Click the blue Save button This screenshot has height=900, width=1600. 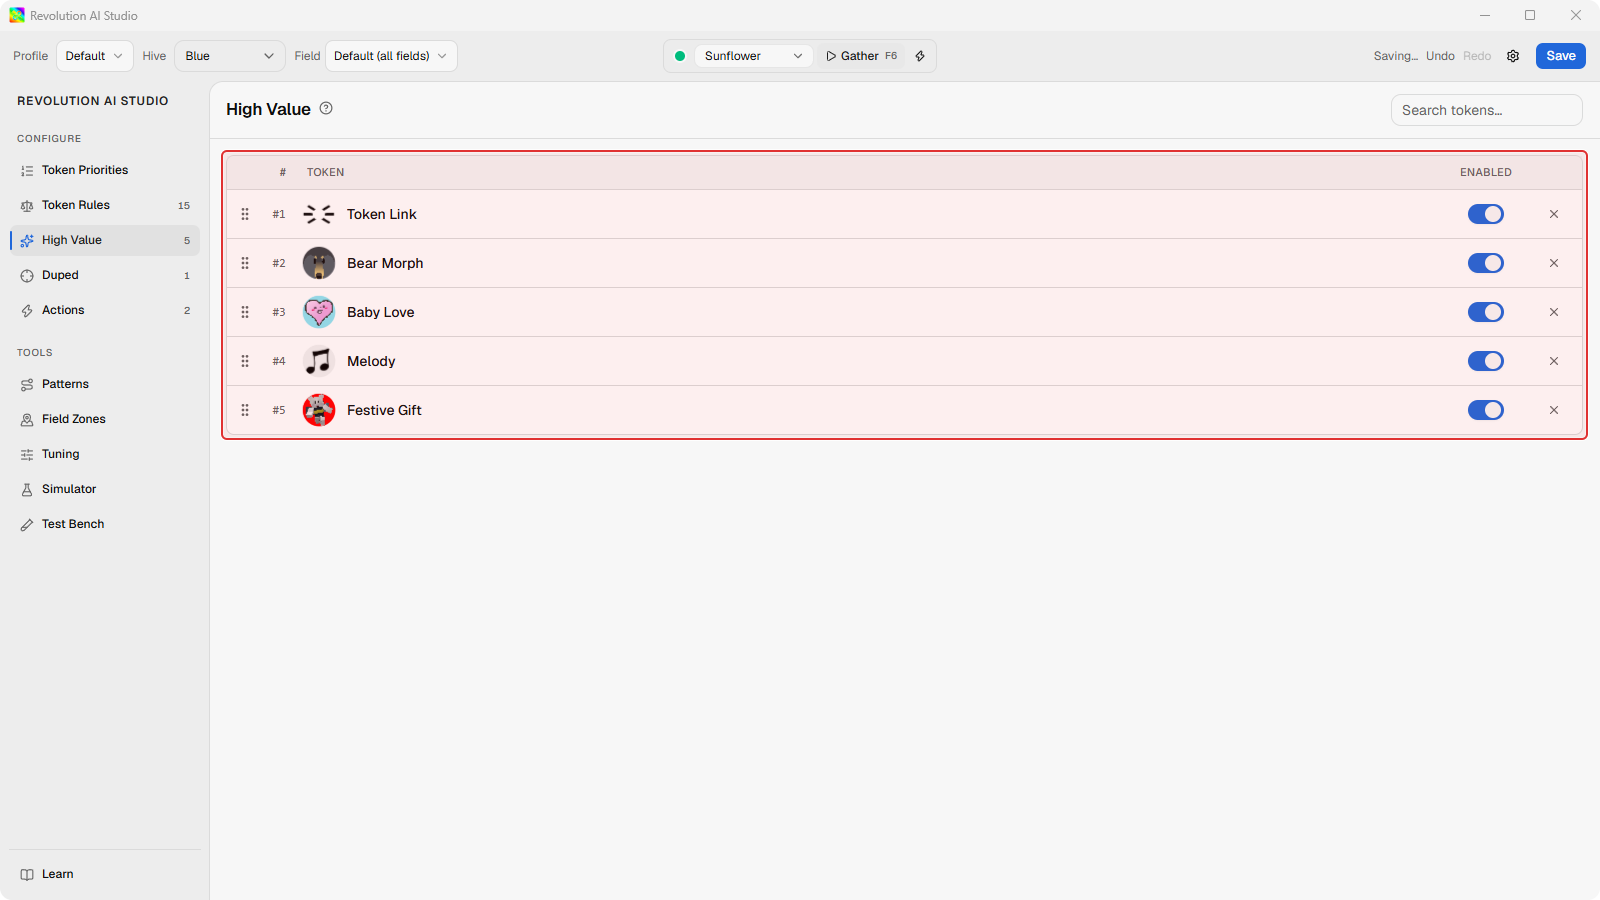[x=1560, y=56]
